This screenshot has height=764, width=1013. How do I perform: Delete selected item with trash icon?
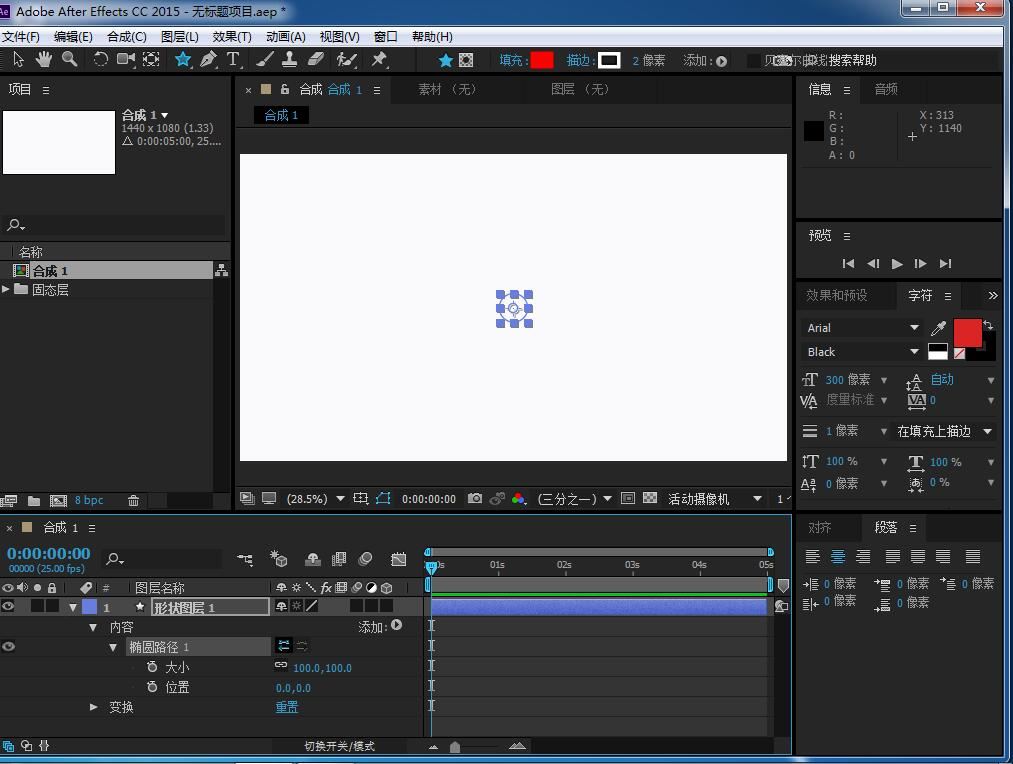tap(133, 500)
